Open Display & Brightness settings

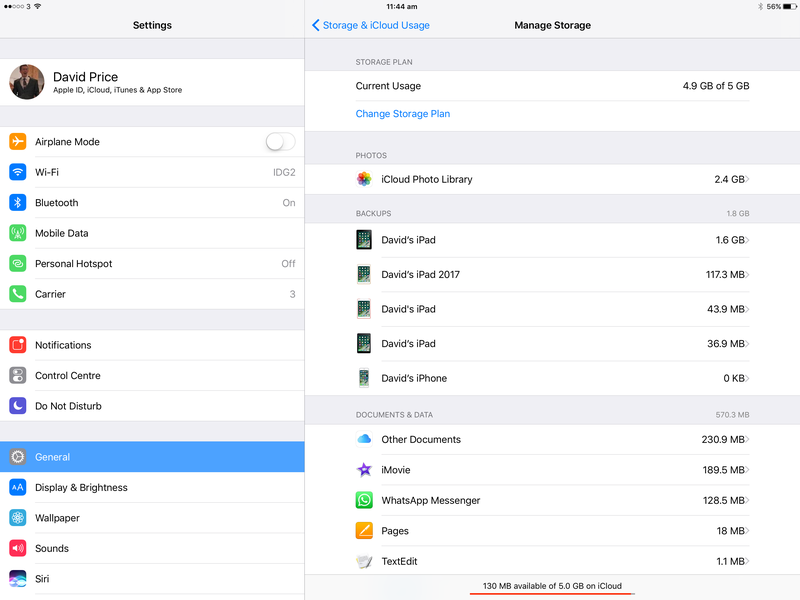152,487
